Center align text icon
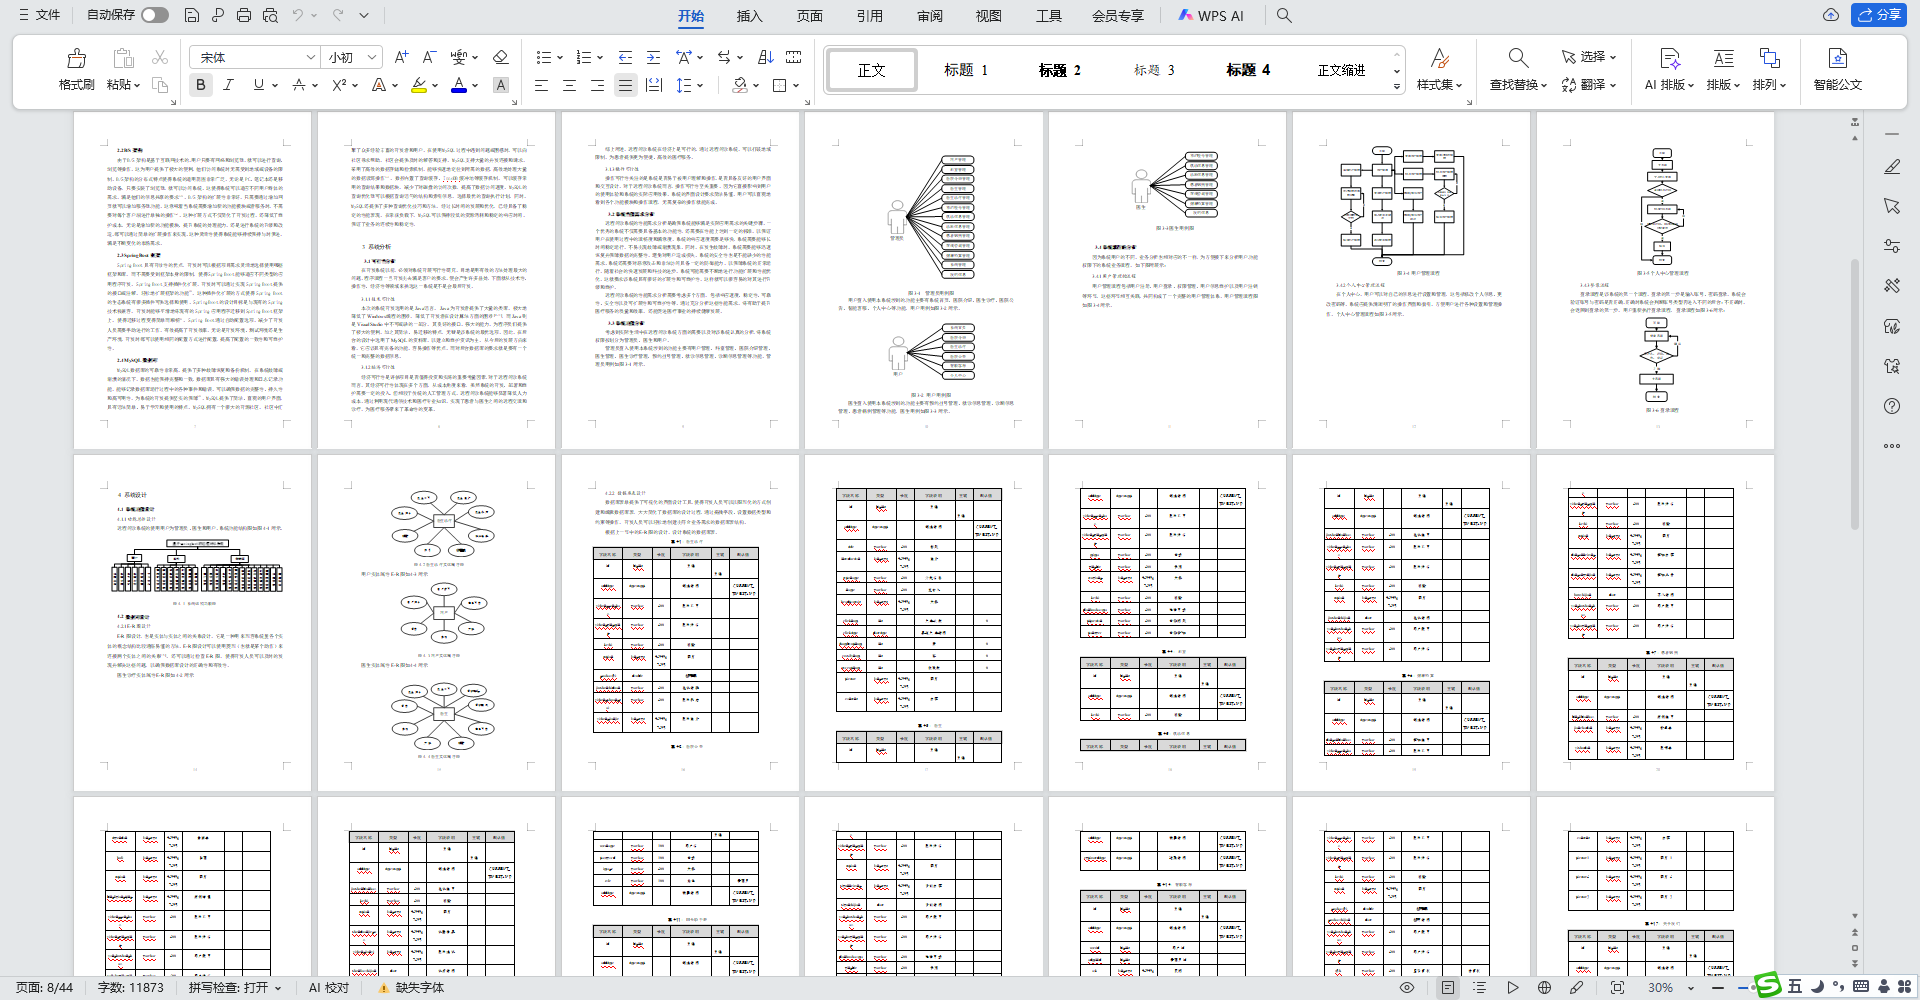Screen dimensions: 1920x1000 [x=569, y=85]
